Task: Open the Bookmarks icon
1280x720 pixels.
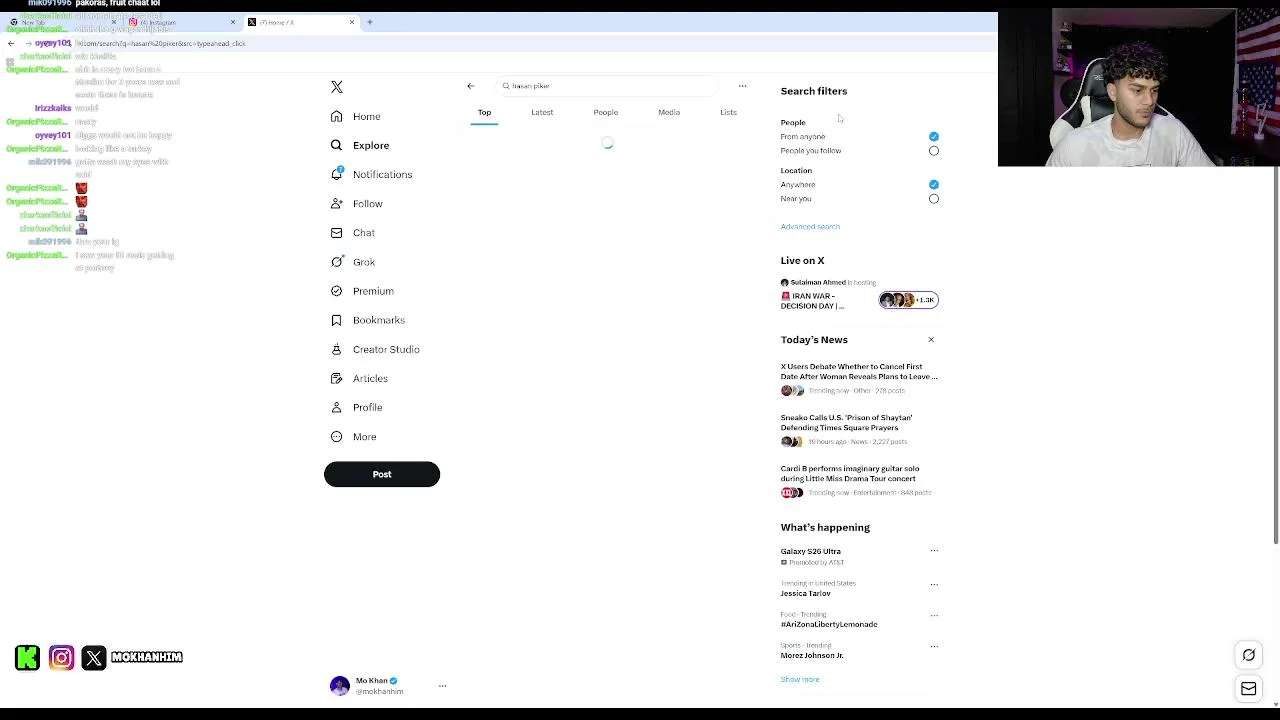Action: pos(337,320)
